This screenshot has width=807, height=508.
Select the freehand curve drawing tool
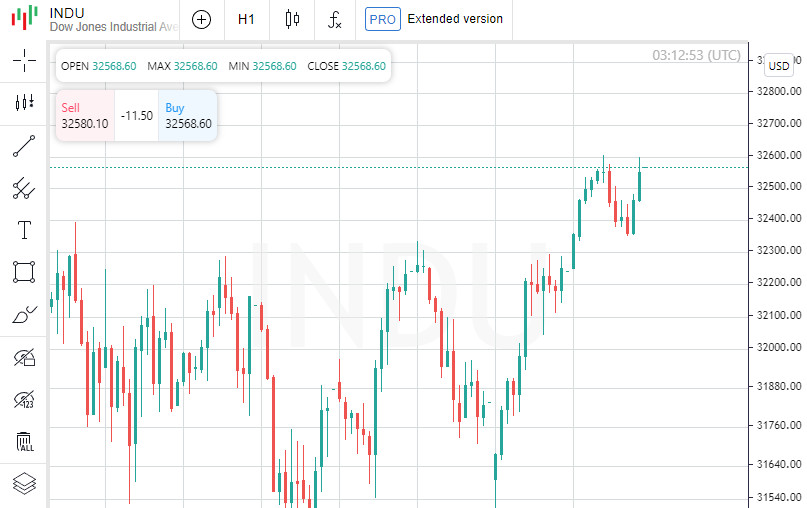(x=24, y=315)
